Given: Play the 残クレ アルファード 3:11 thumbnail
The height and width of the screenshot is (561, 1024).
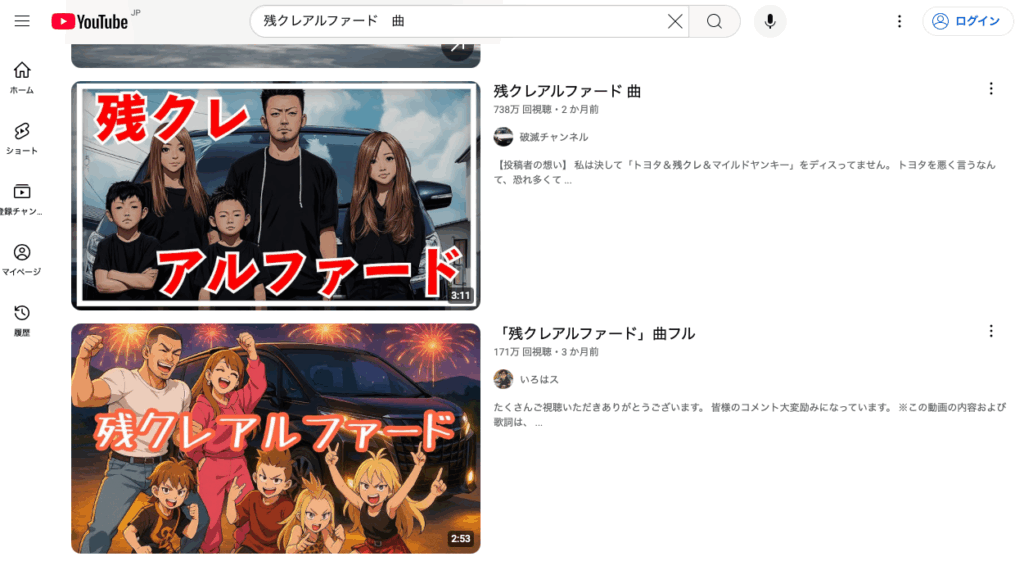Looking at the screenshot, I should point(276,195).
